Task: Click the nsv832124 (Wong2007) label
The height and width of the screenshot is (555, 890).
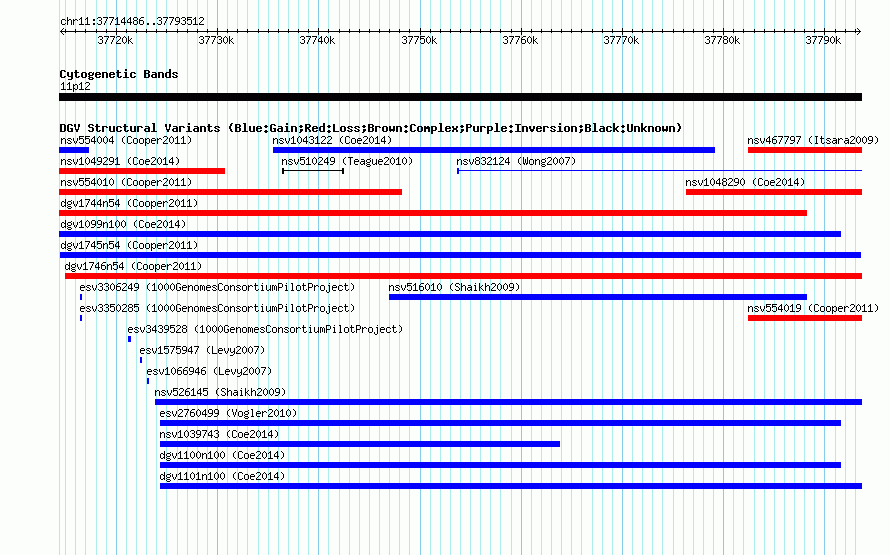Action: tap(516, 161)
